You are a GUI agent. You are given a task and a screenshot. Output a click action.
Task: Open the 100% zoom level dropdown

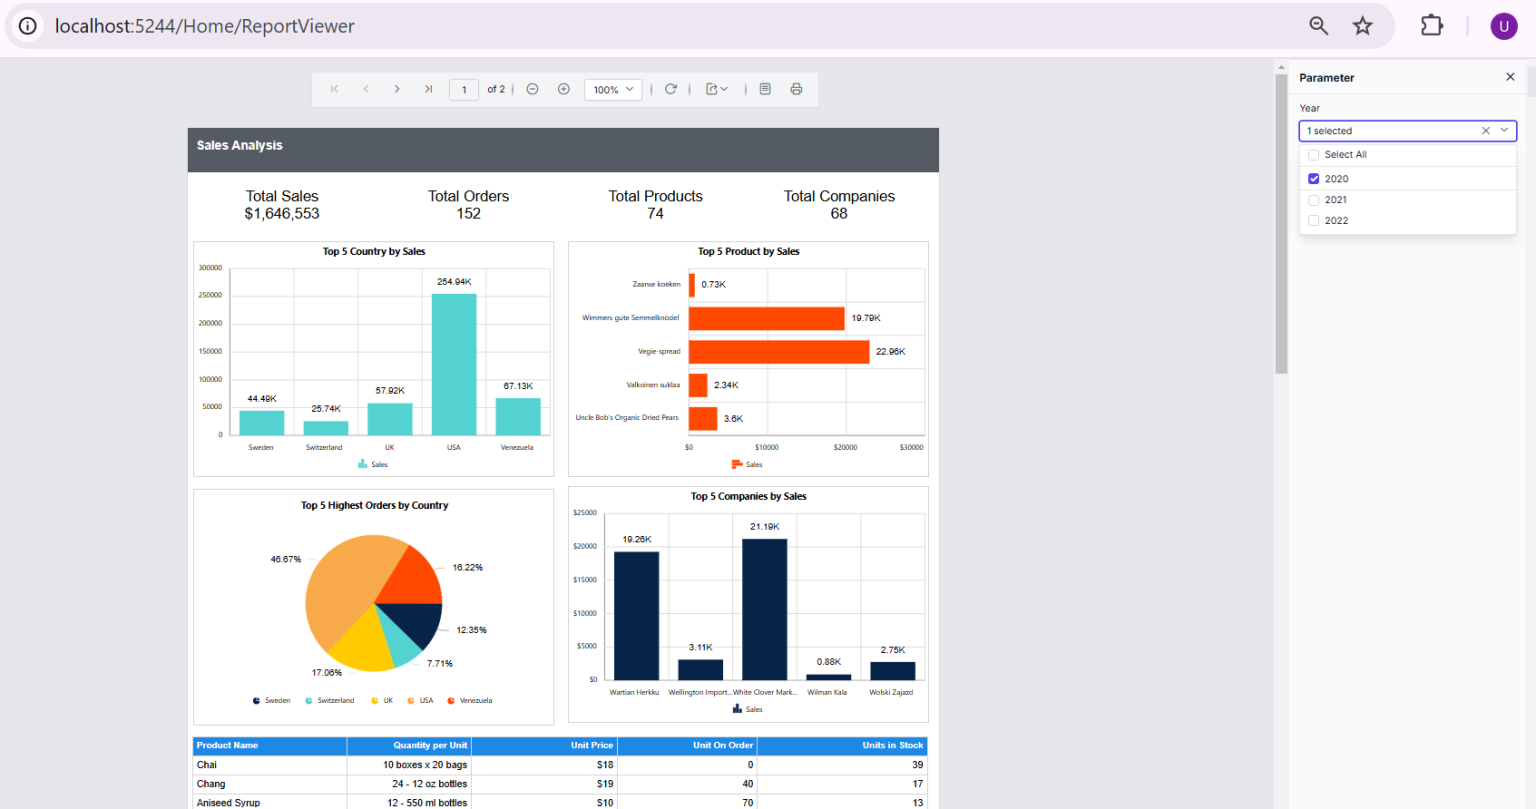(613, 89)
